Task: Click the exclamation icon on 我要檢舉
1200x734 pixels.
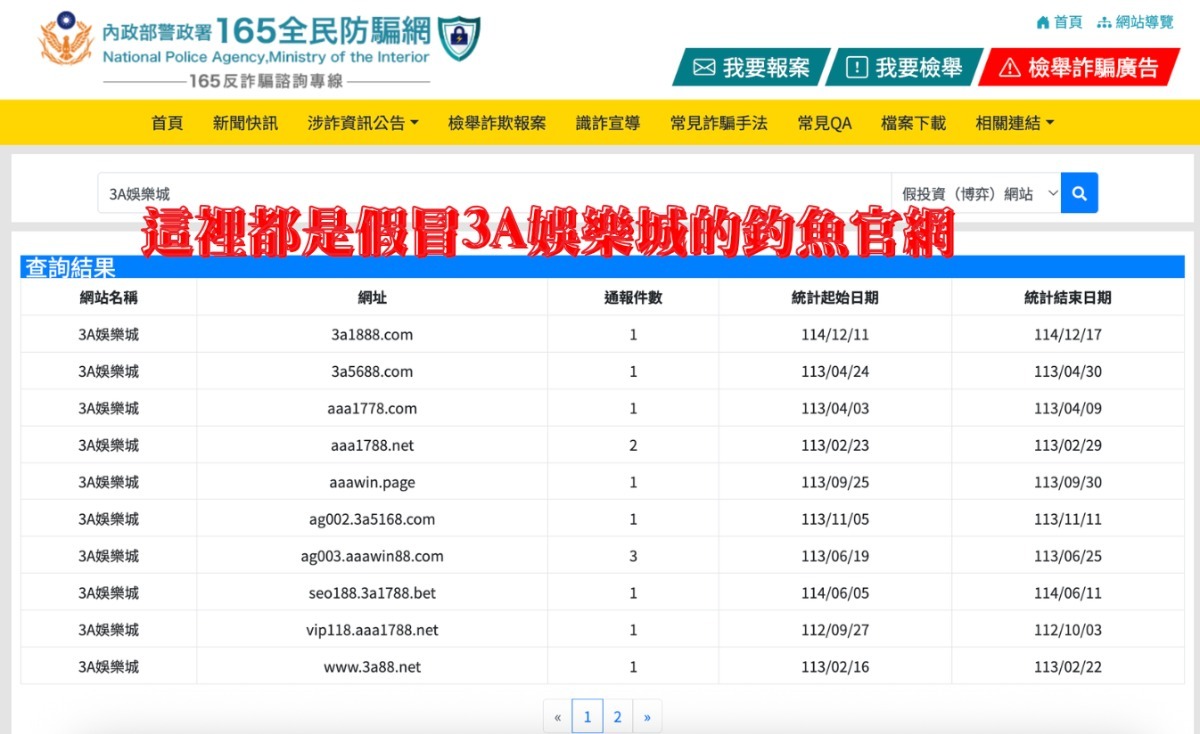Action: pos(857,69)
